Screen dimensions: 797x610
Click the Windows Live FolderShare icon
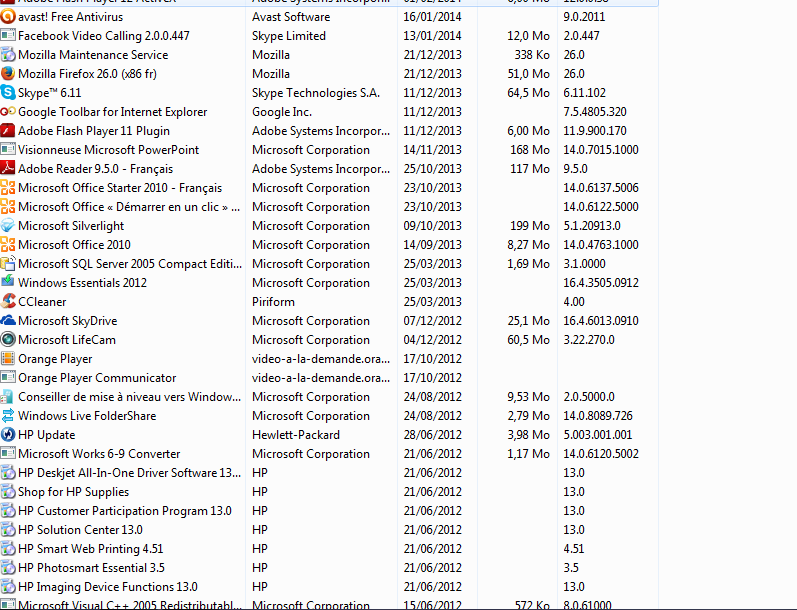8,415
